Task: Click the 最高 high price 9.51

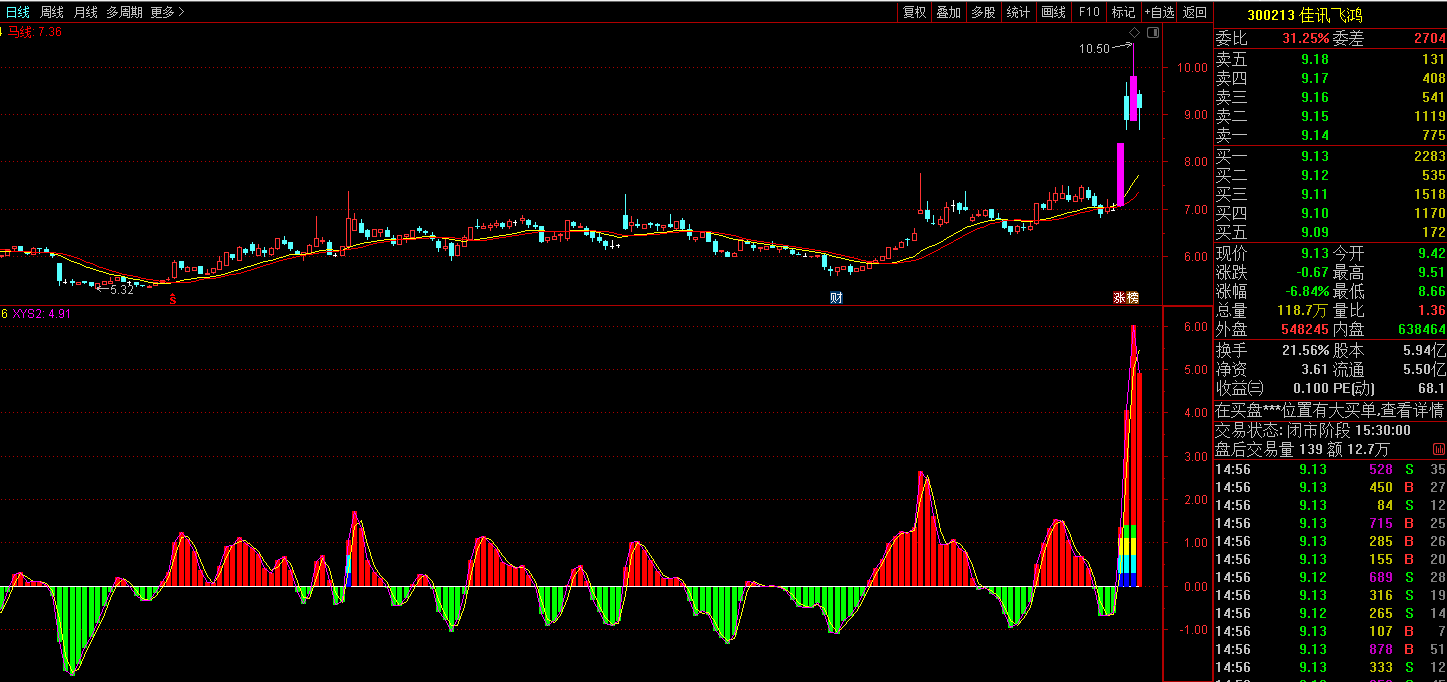Action: (1431, 273)
